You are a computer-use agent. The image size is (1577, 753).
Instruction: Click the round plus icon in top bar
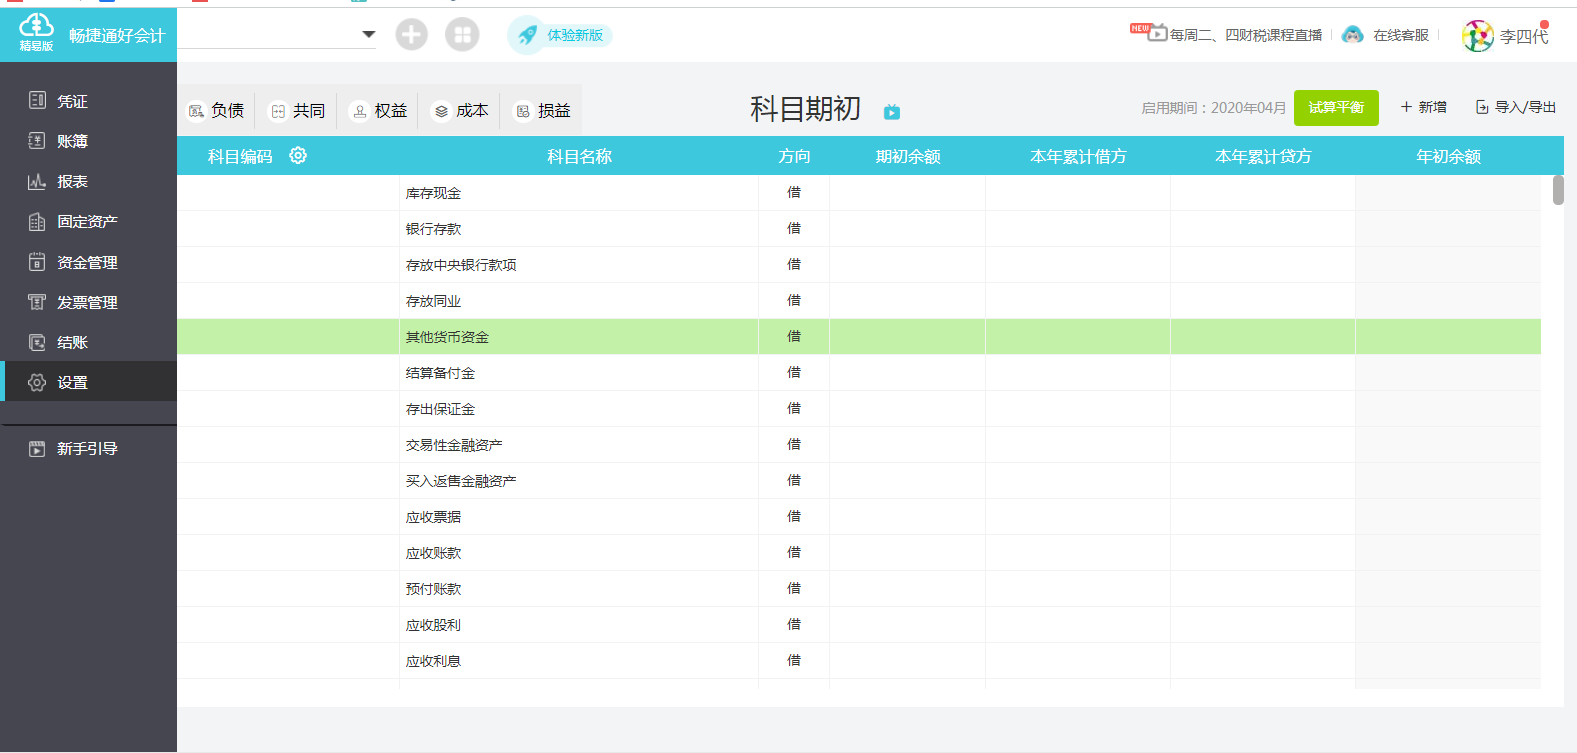tap(411, 35)
